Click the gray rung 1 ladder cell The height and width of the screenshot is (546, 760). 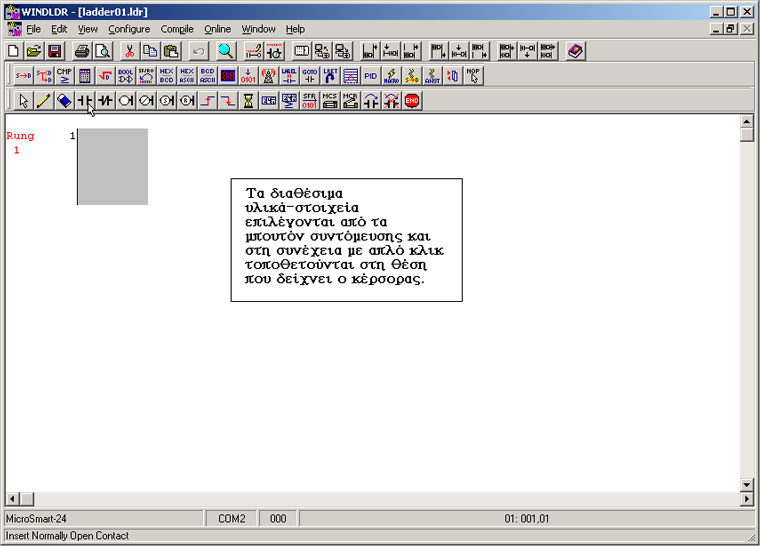click(x=113, y=166)
